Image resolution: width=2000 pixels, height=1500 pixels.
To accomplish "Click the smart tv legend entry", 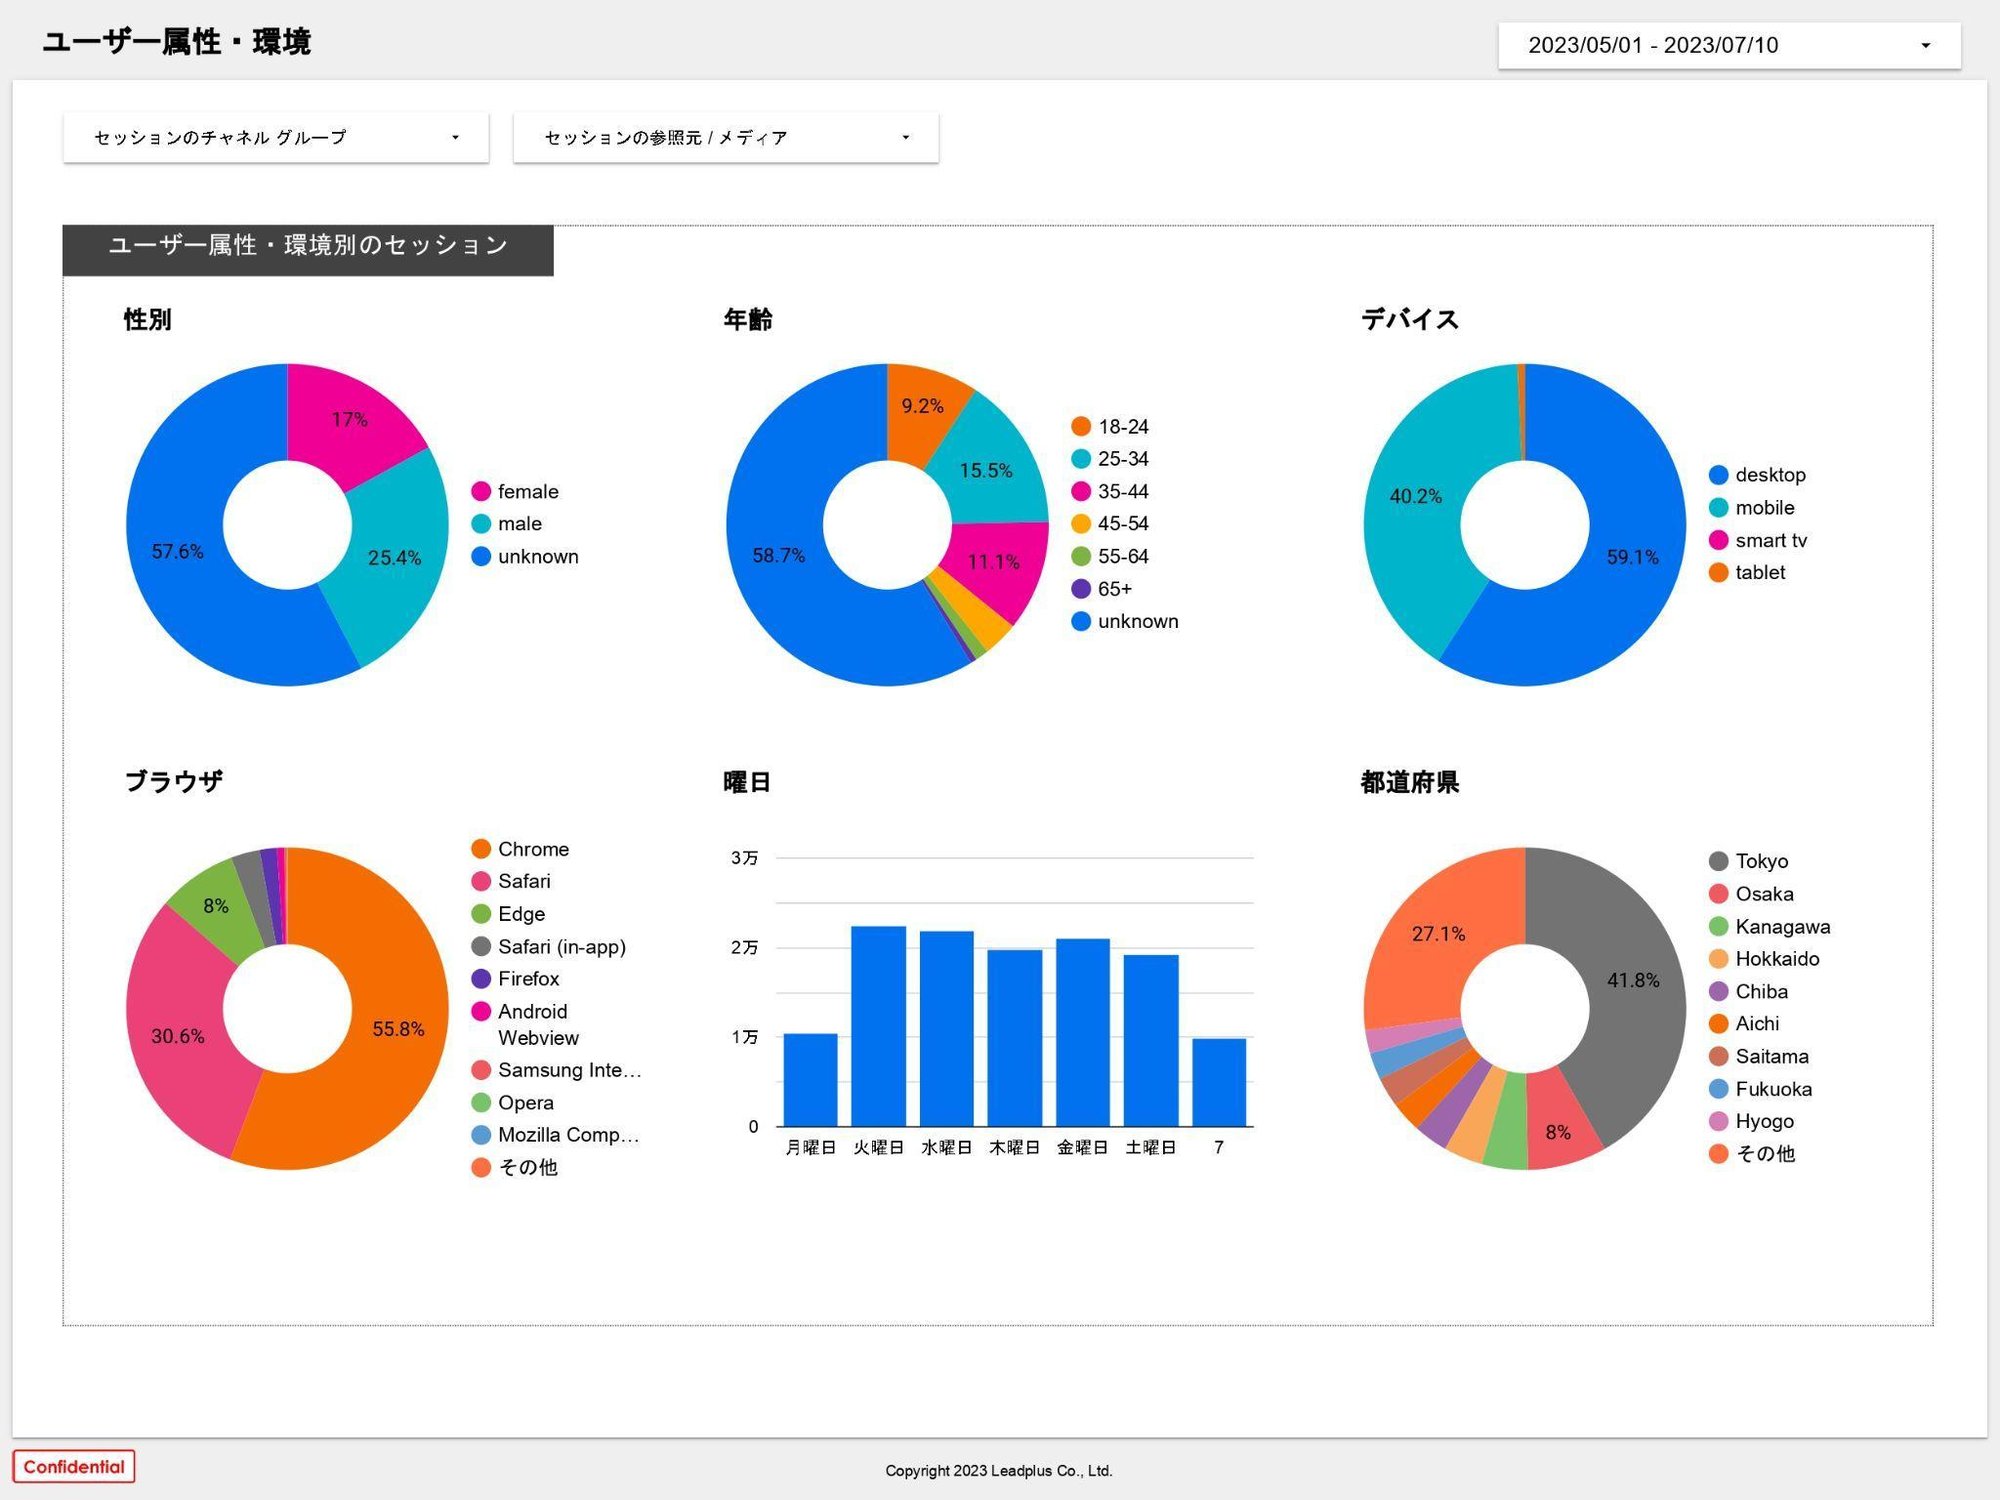I will coord(1758,540).
